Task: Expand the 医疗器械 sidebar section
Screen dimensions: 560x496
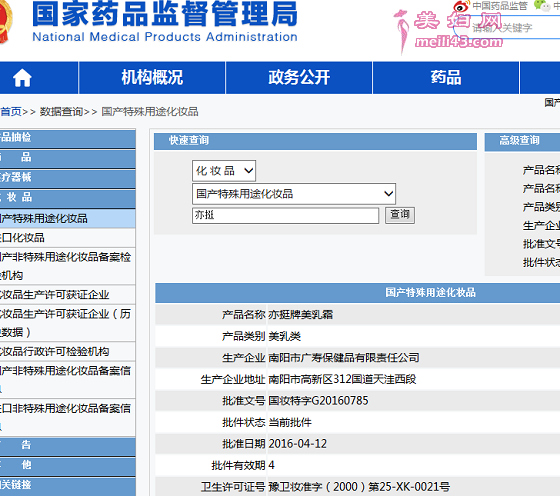Action: tap(68, 177)
